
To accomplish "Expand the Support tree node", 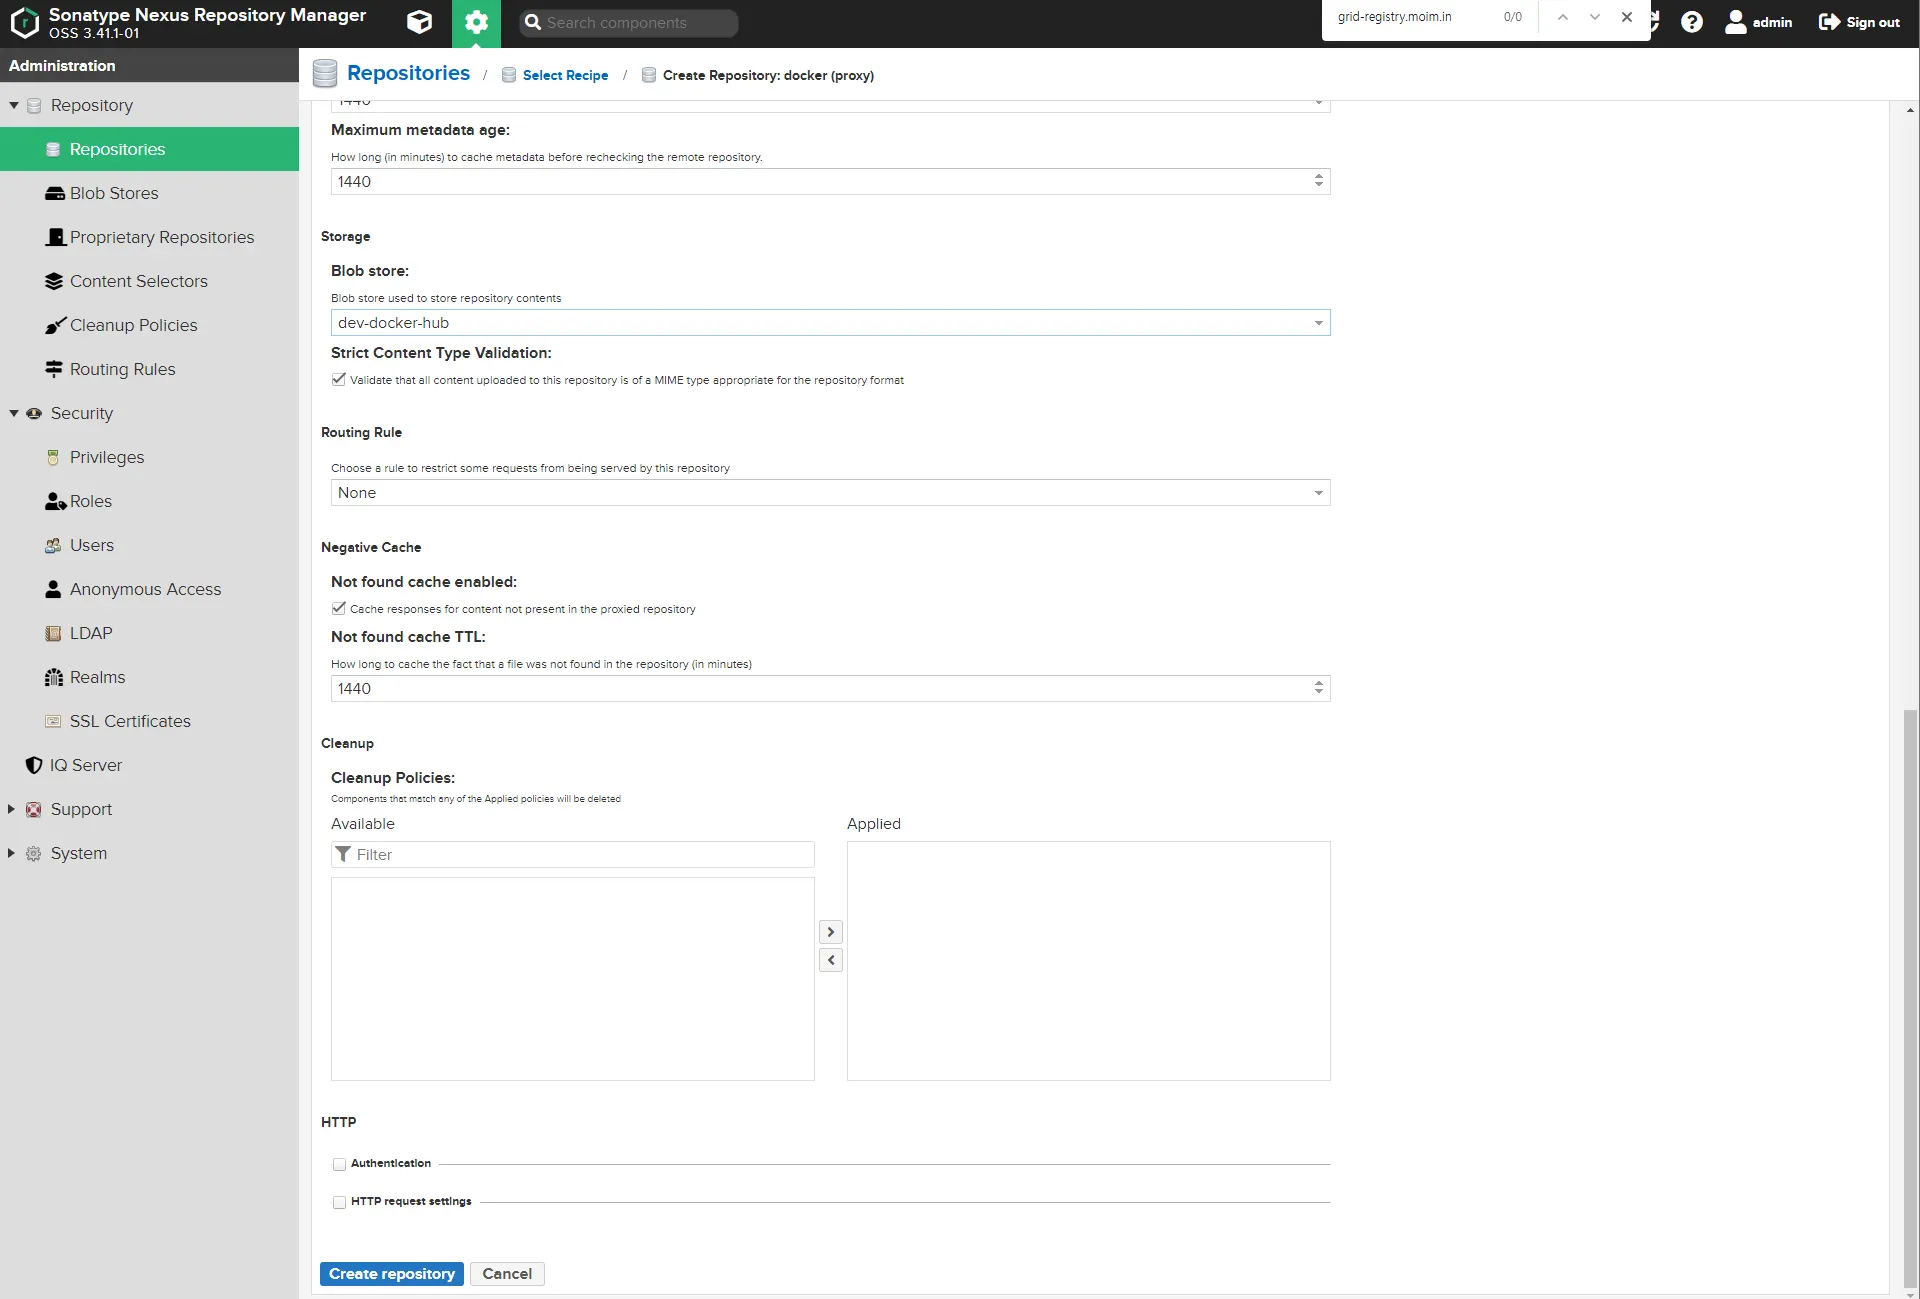I will [x=11, y=809].
